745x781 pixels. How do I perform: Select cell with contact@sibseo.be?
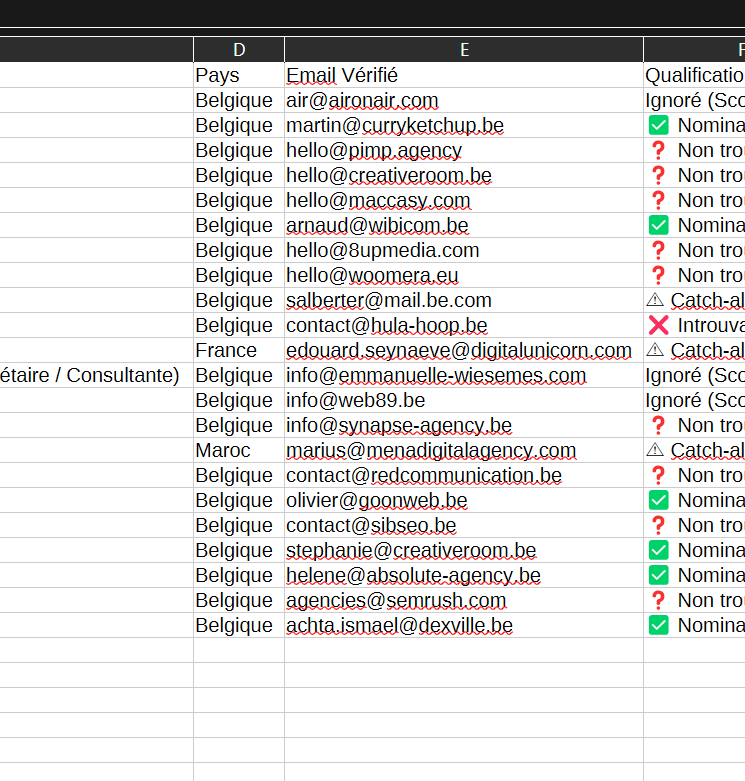point(464,525)
